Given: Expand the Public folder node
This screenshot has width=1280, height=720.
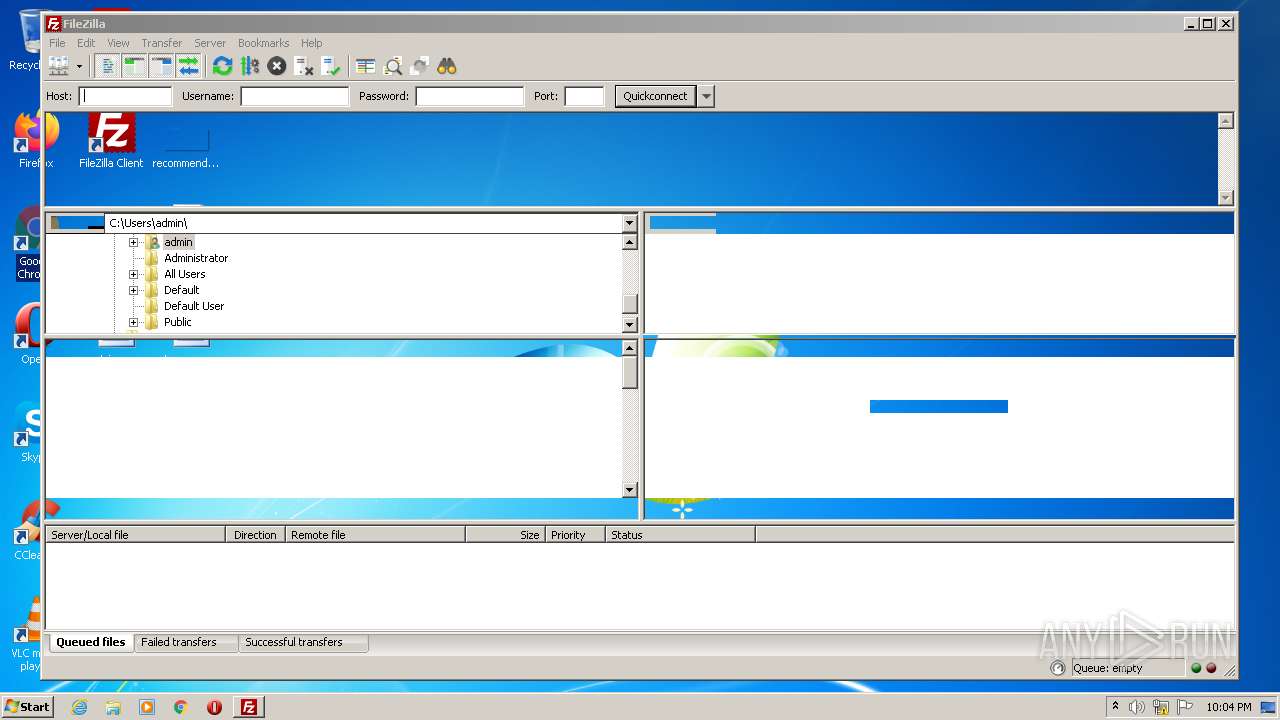Looking at the screenshot, I should [133, 322].
